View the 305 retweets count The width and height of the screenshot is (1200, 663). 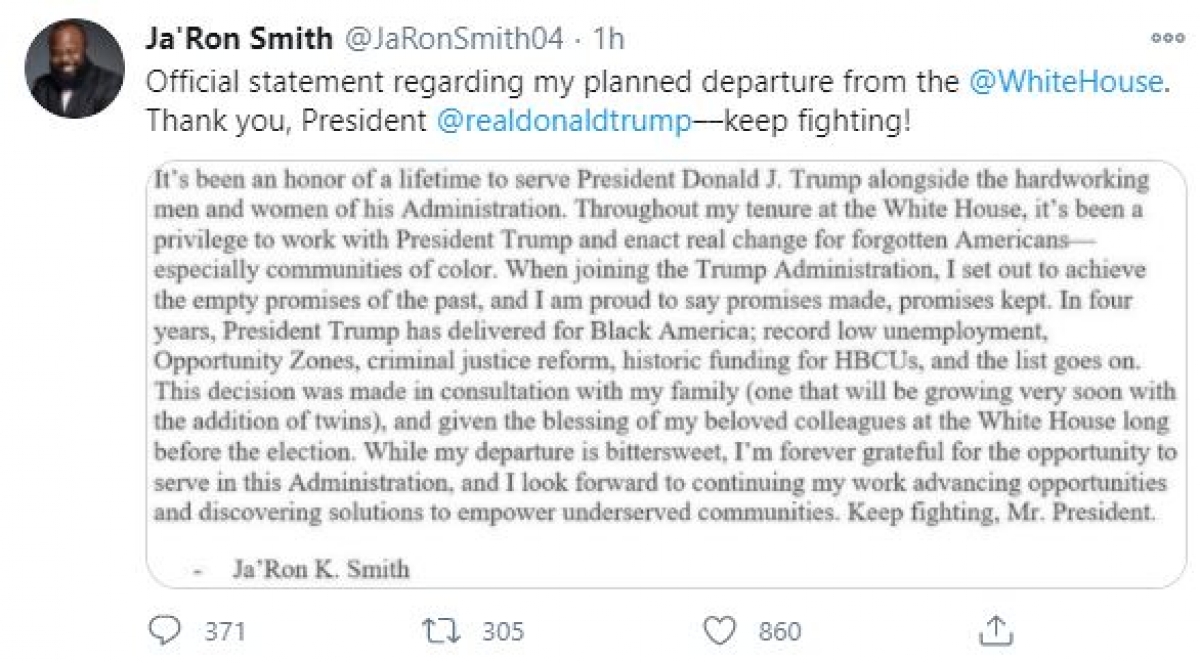click(503, 632)
